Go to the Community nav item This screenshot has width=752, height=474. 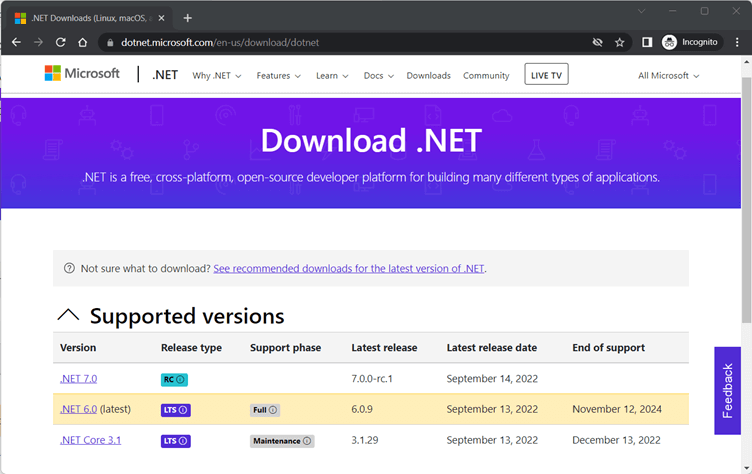(x=486, y=75)
